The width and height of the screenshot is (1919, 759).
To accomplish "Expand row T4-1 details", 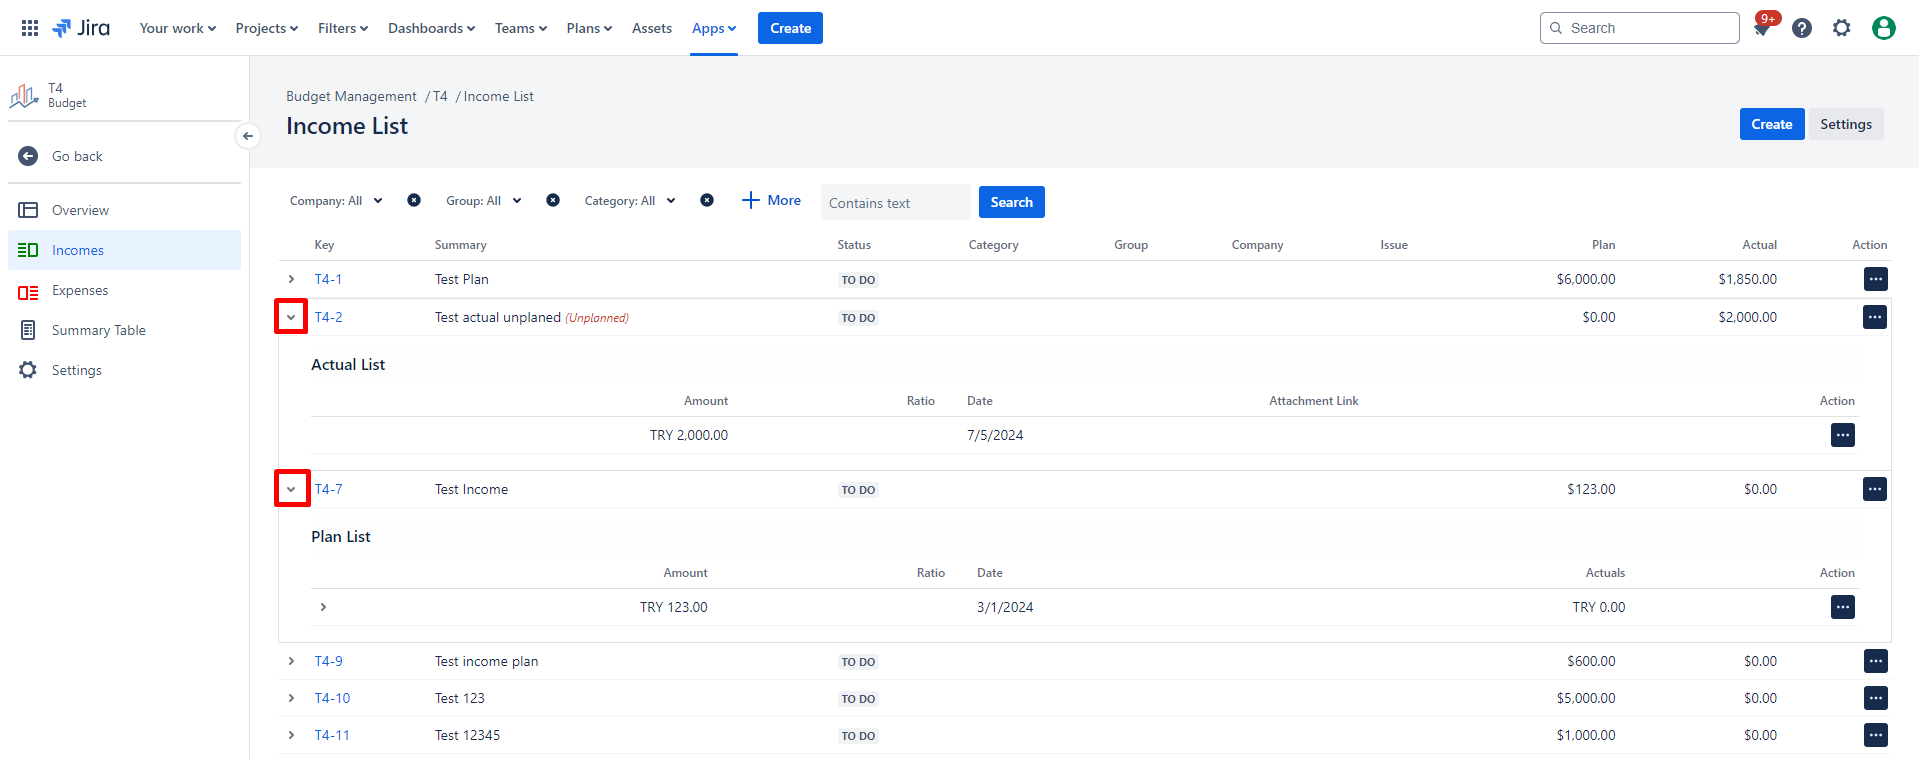I will click(x=291, y=279).
